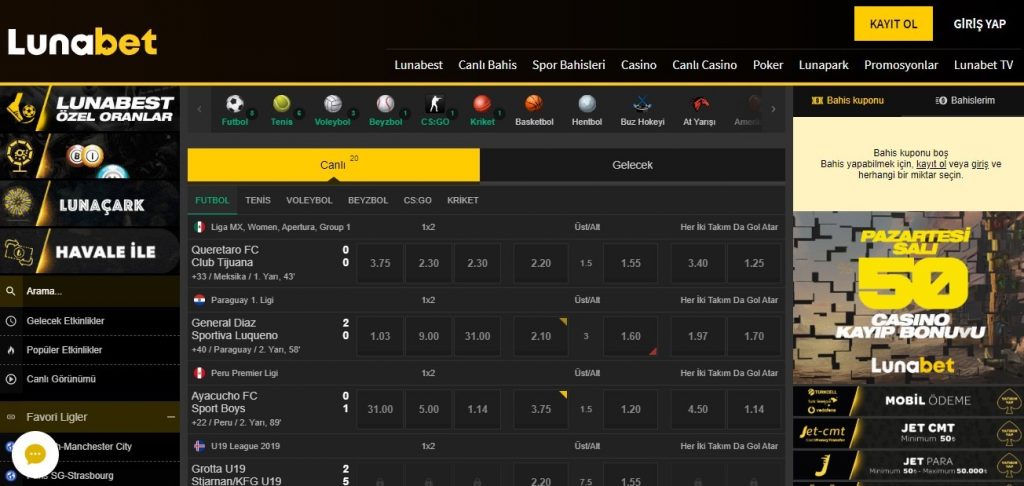Open the Lunabet TV menu item
This screenshot has width=1024, height=486.
click(x=984, y=65)
